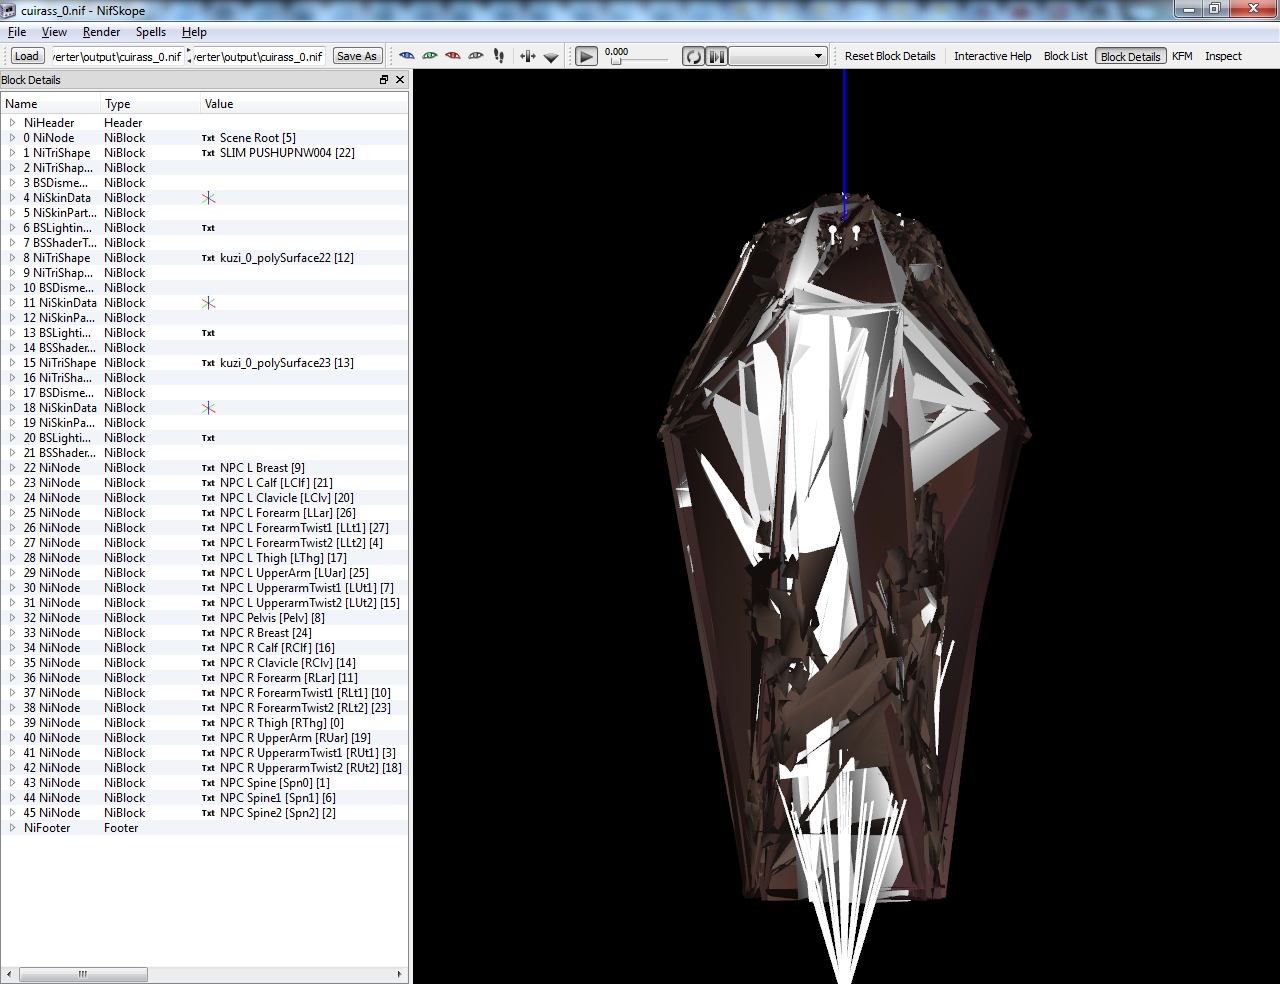The height and width of the screenshot is (984, 1280).
Task: Click the Txt icon on row 13 BSLighting
Action: coord(208,333)
